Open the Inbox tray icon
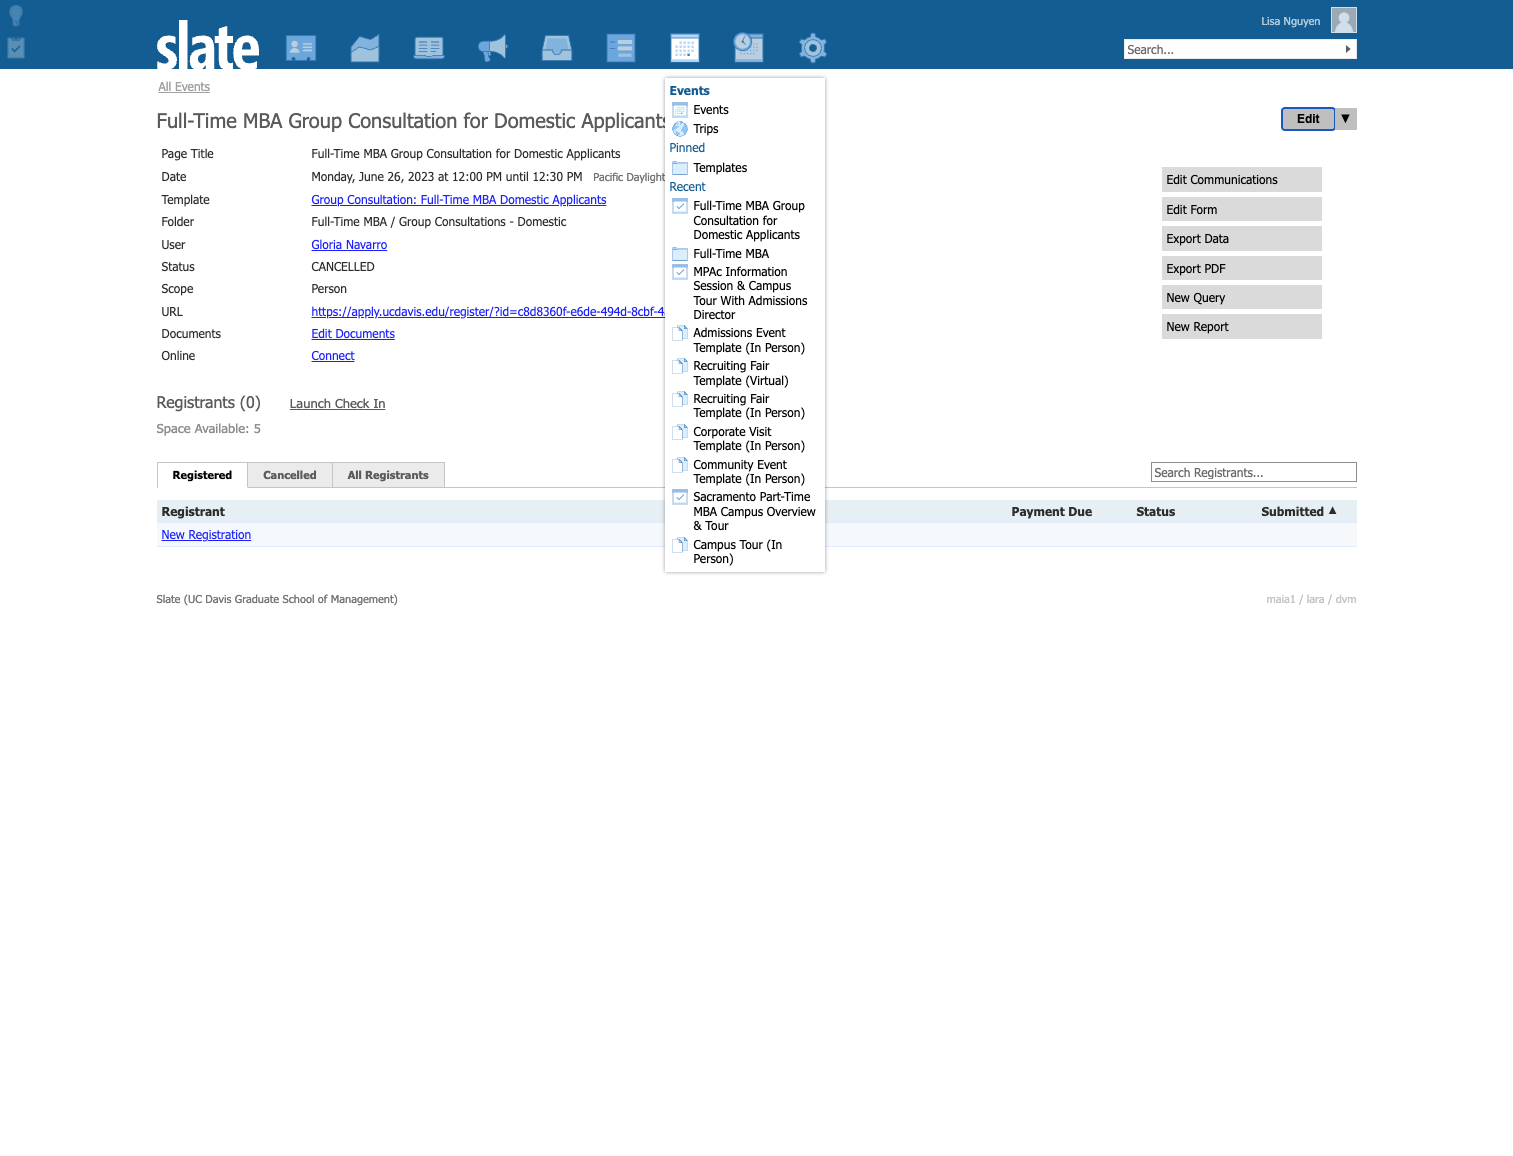This screenshot has width=1513, height=1156. pos(557,48)
